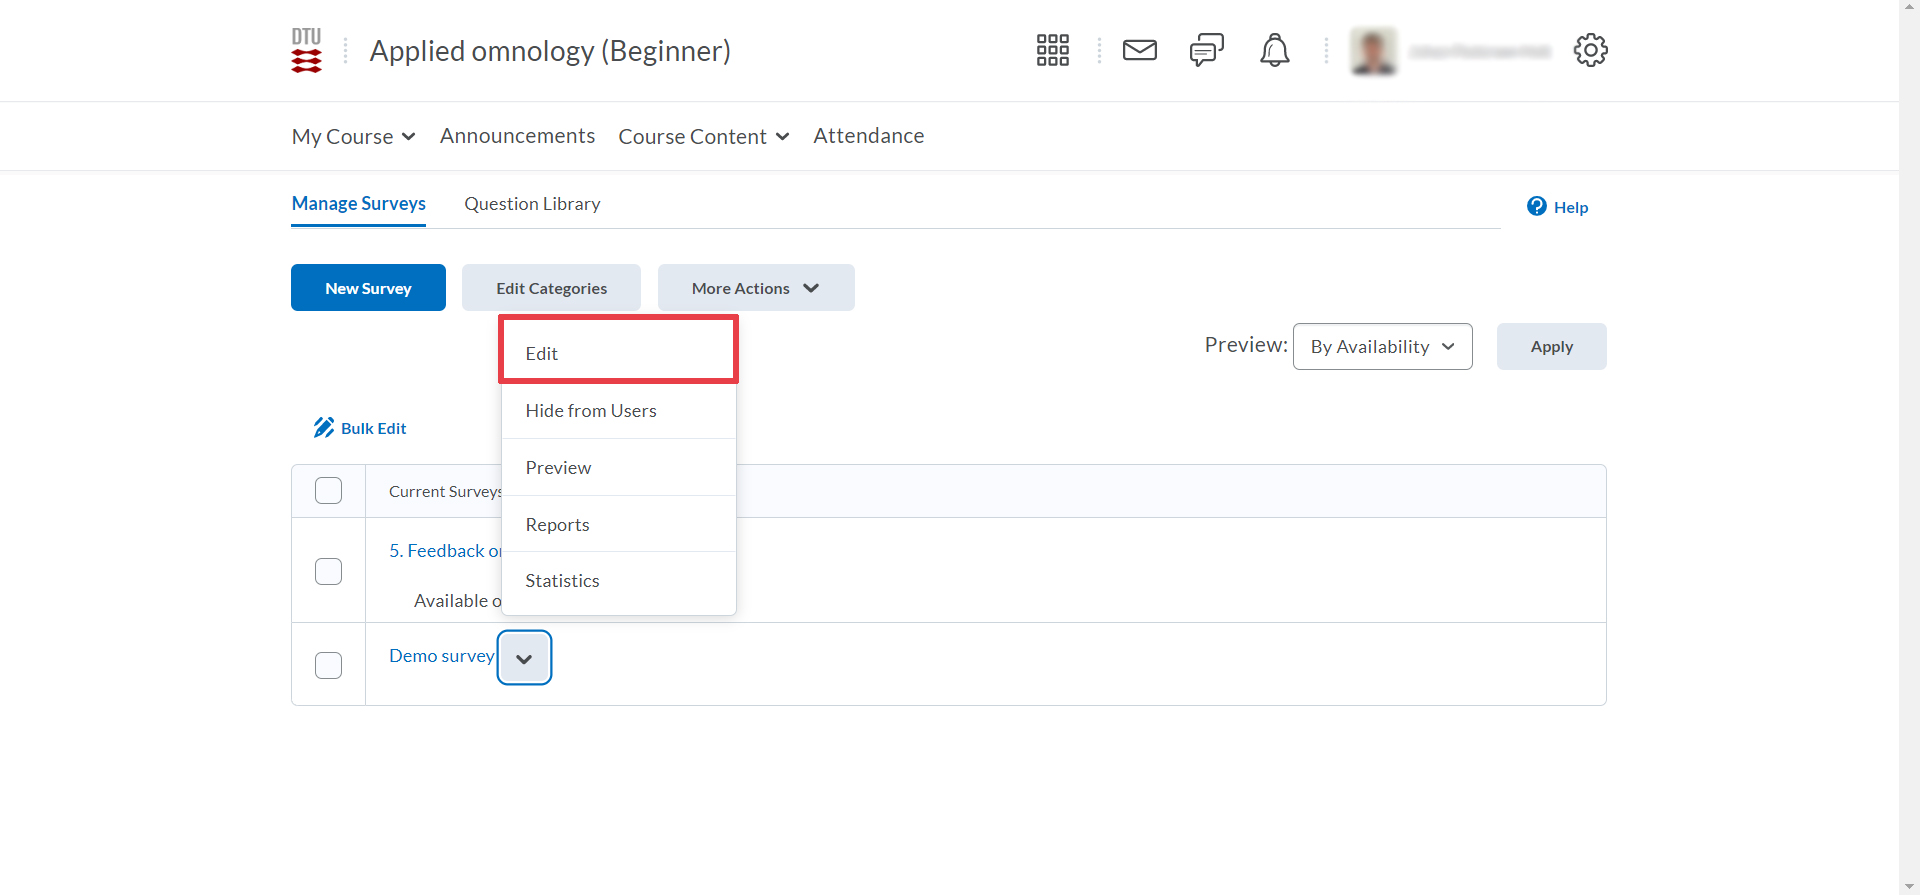The image size is (1920, 895).
Task: Open subscription alerts chat icon
Action: click(x=1206, y=50)
